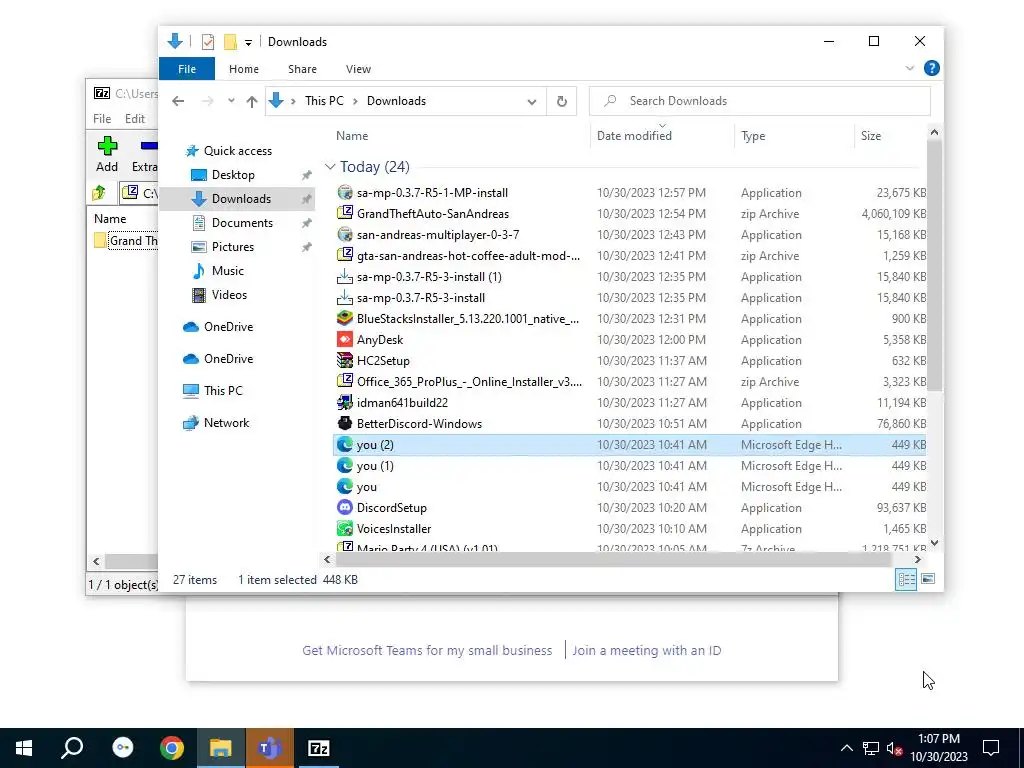Click the idman641build22 file icon
This screenshot has width=1024, height=768.
tap(345, 402)
